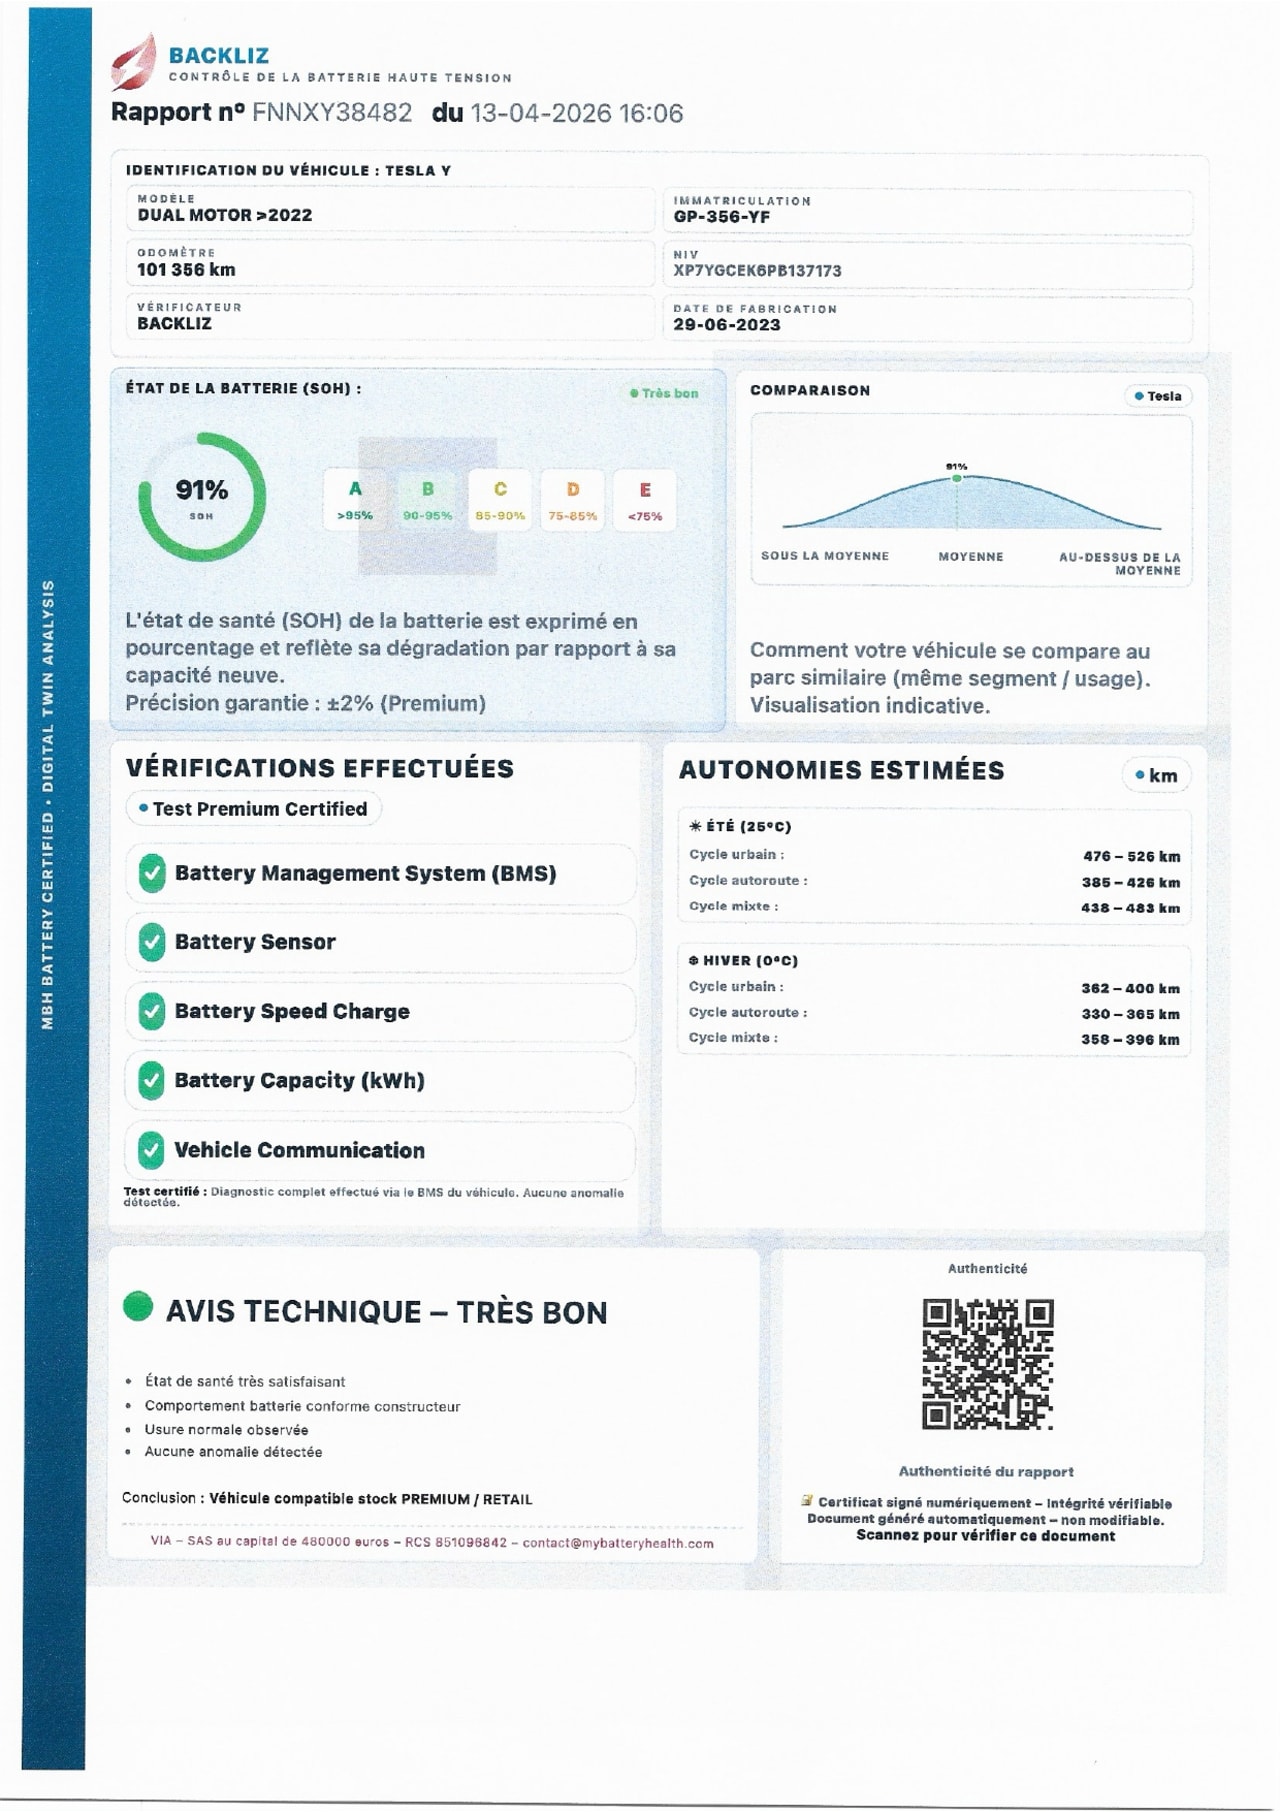Click the 'Authenticité du rapport' caption
Screen dimensions: 1280x1812
pos(986,1471)
